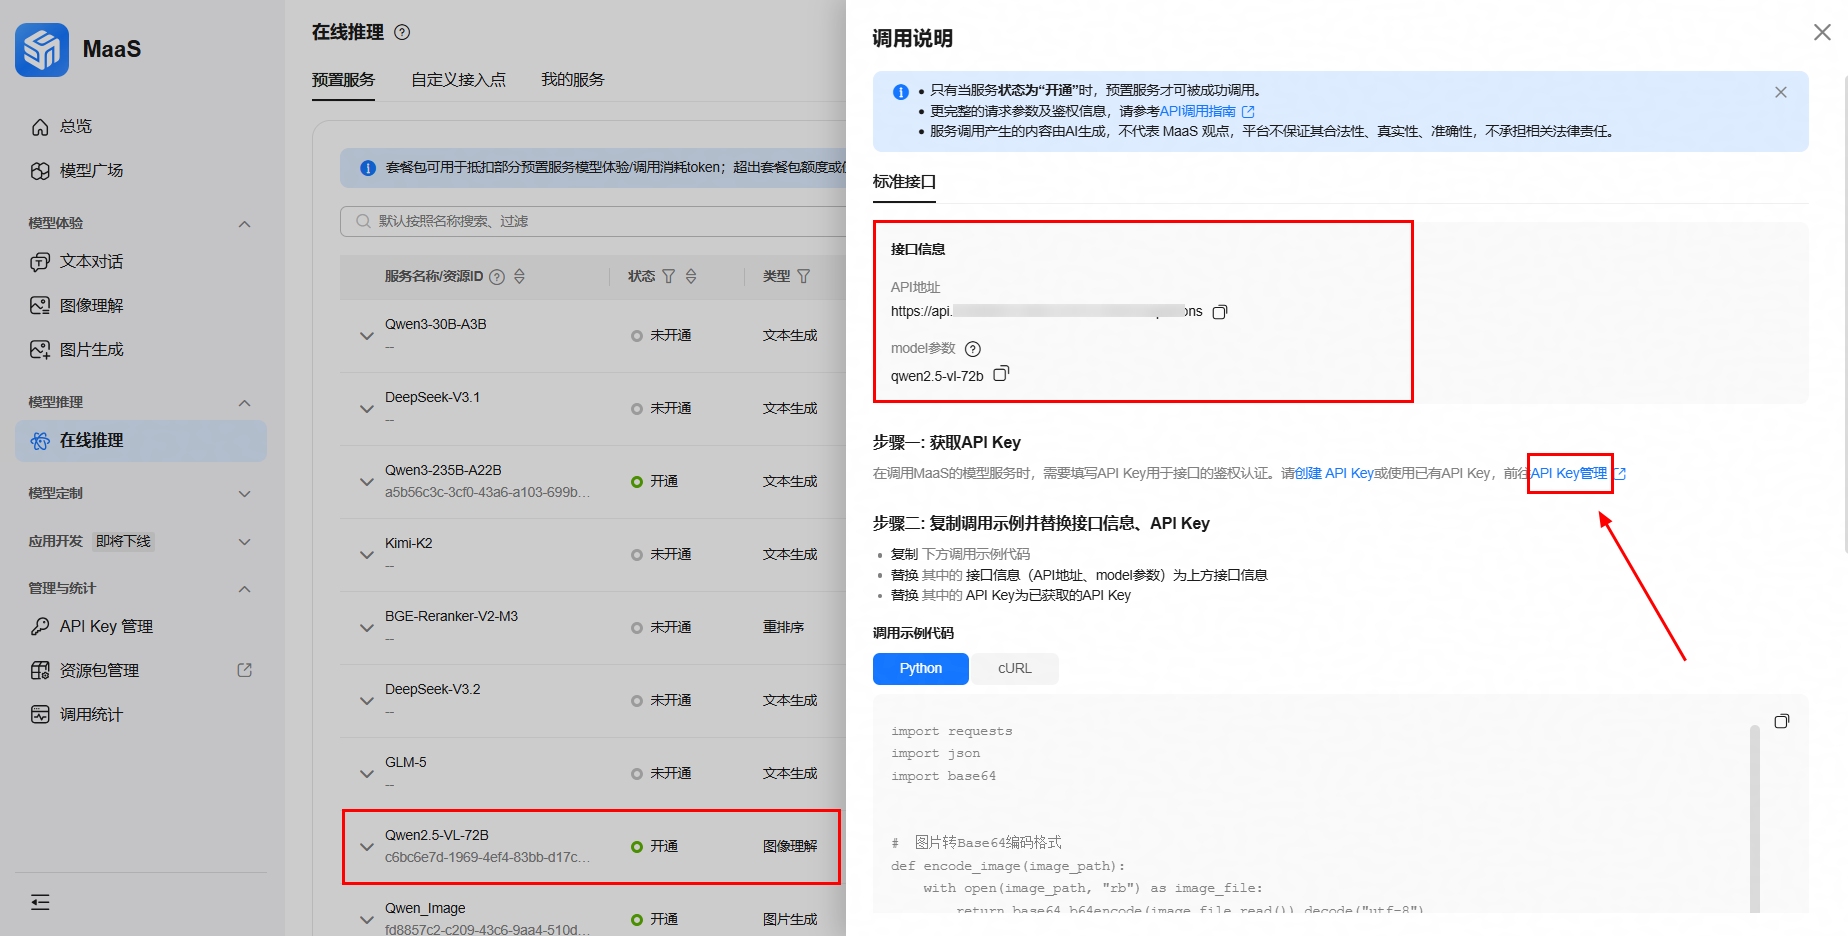Close the 调用说明 panel
The height and width of the screenshot is (936, 1848).
pyautogui.click(x=1822, y=32)
